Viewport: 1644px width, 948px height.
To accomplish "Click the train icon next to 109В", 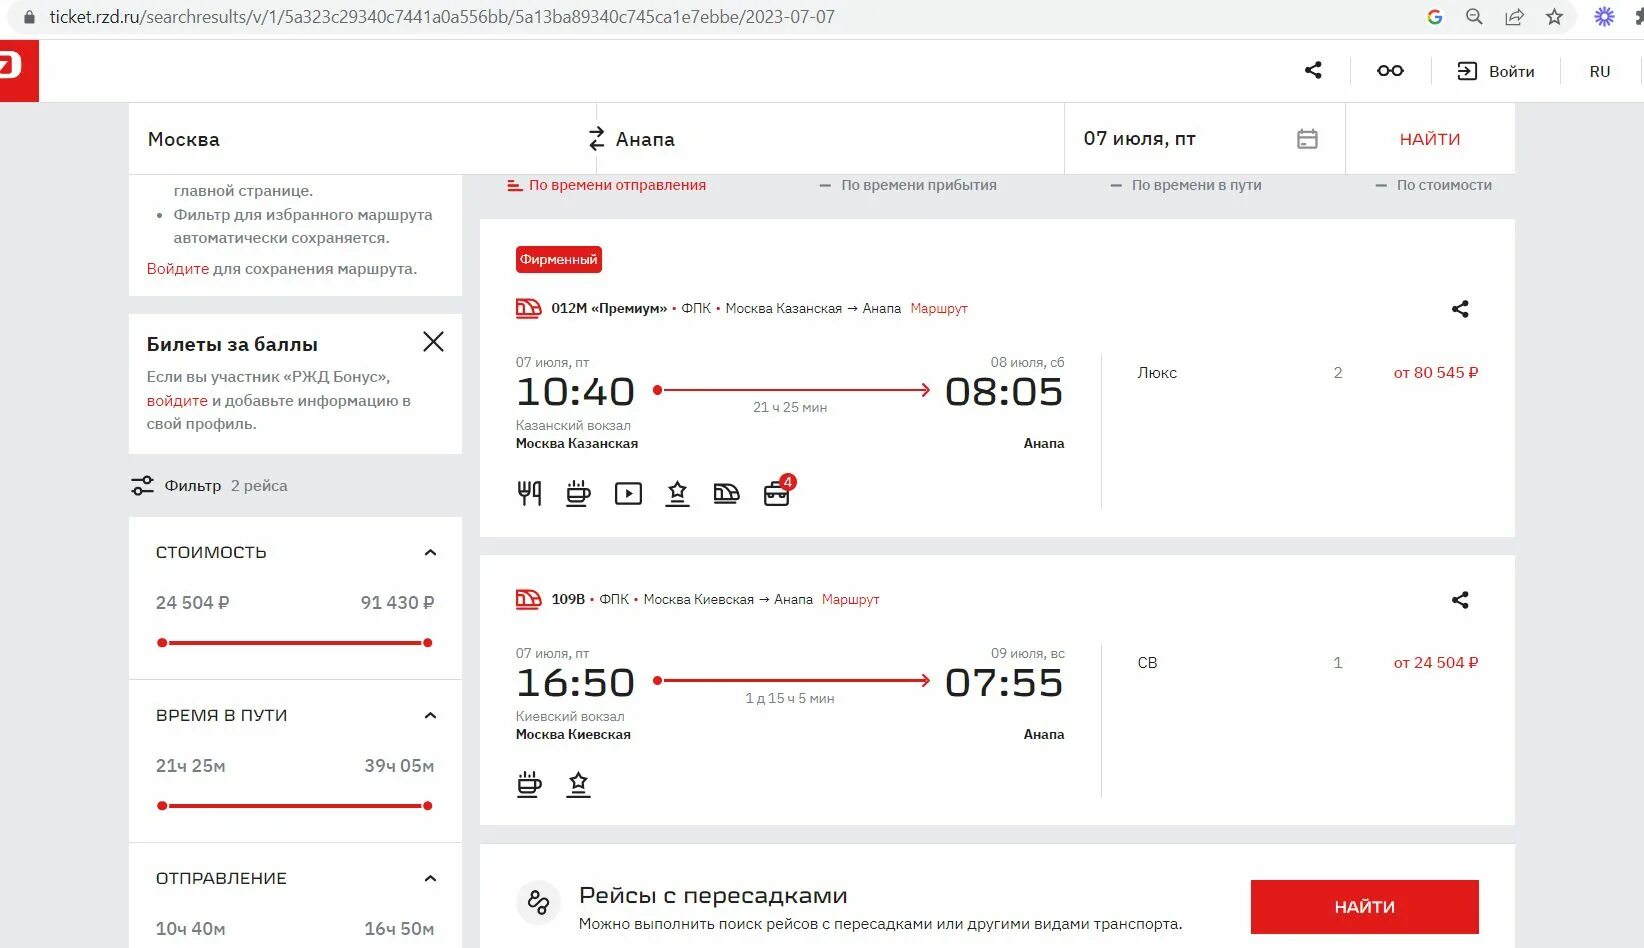I will (528, 599).
